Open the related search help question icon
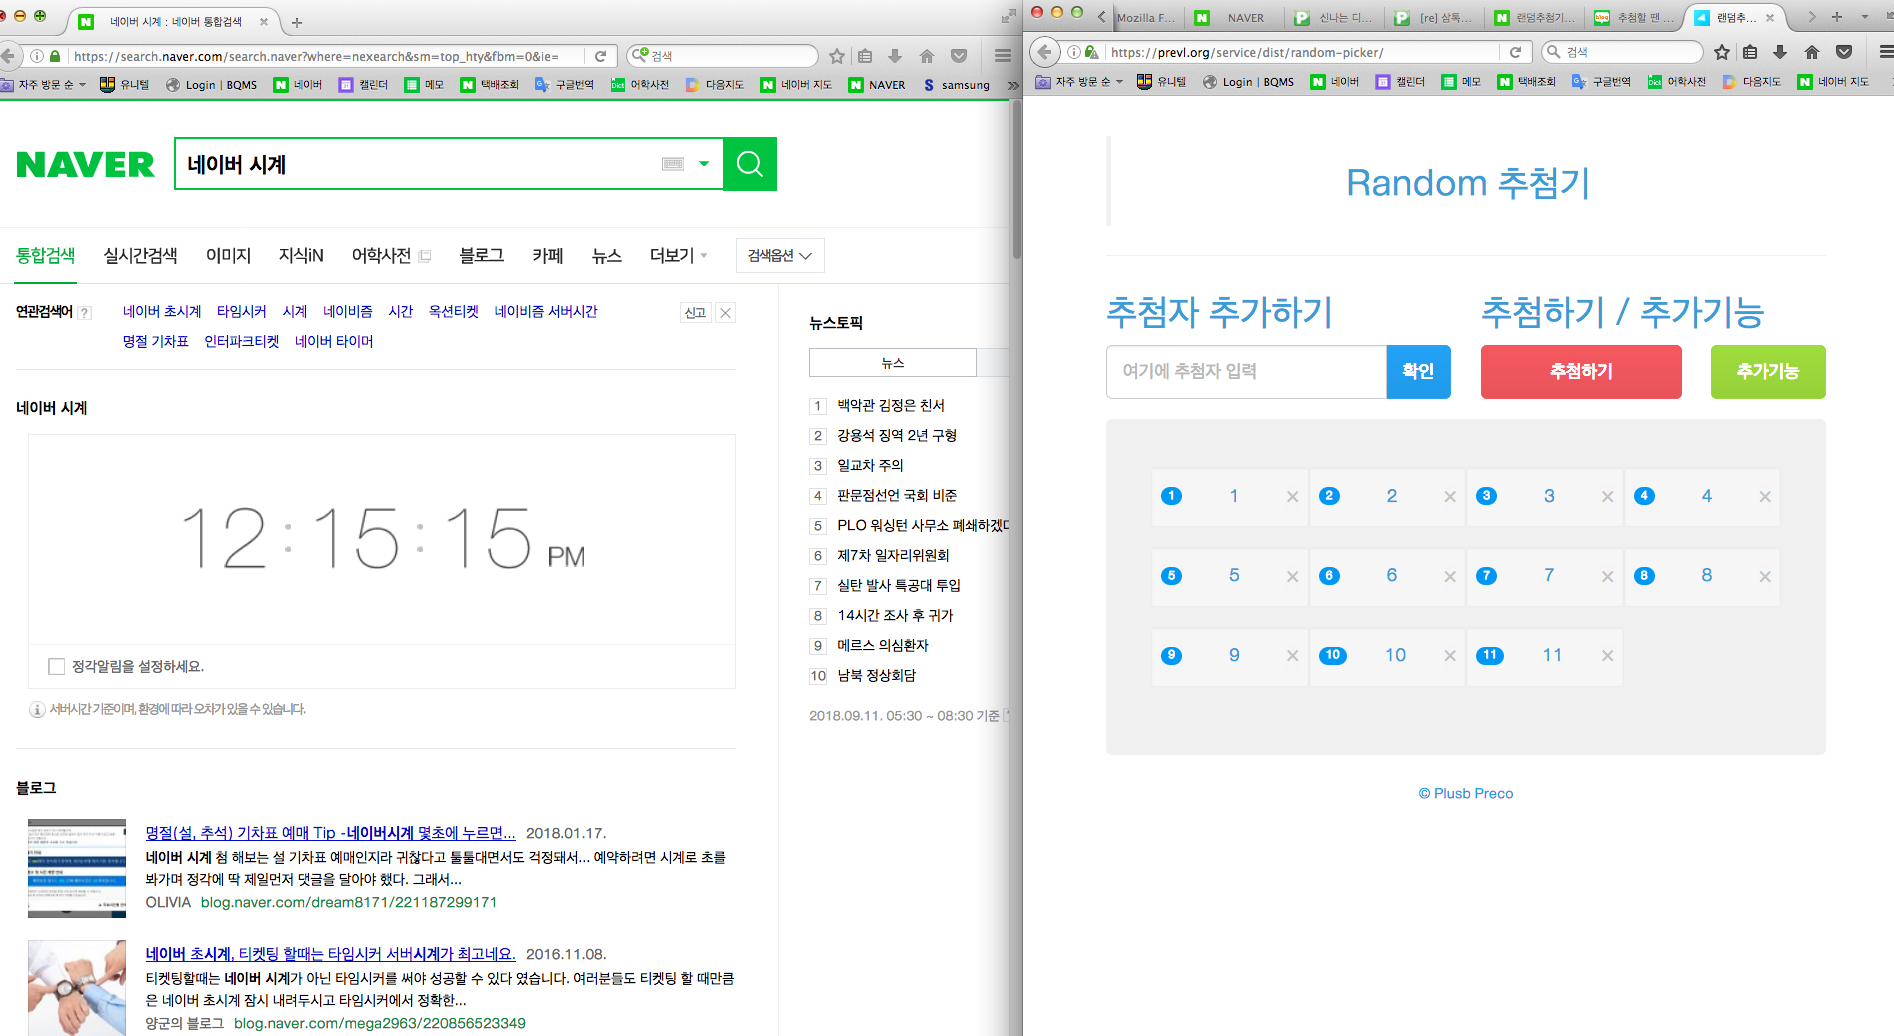 tap(86, 312)
